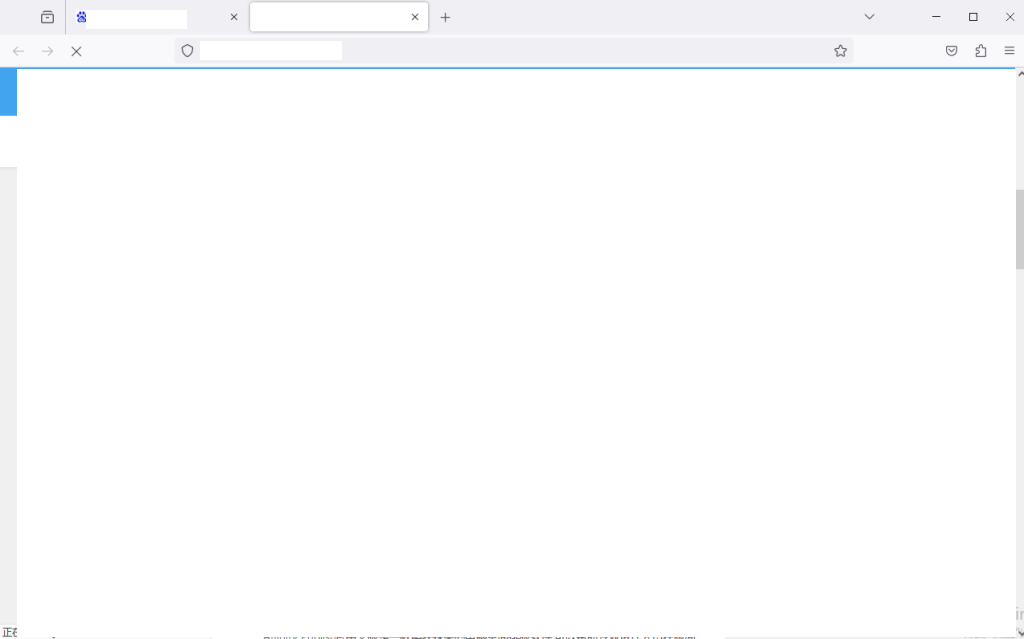Focus the URL address bar field

pos(513,51)
